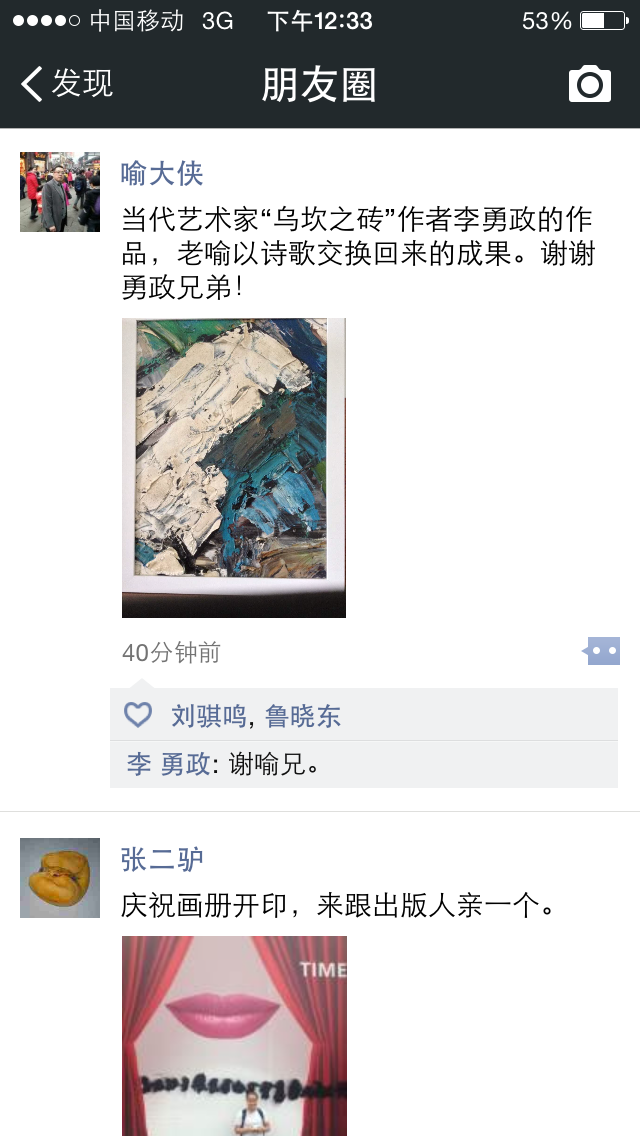Image resolution: width=640 pixels, height=1136 pixels.
Task: Tap the post text about 李勇政's artwork
Action: [358, 253]
